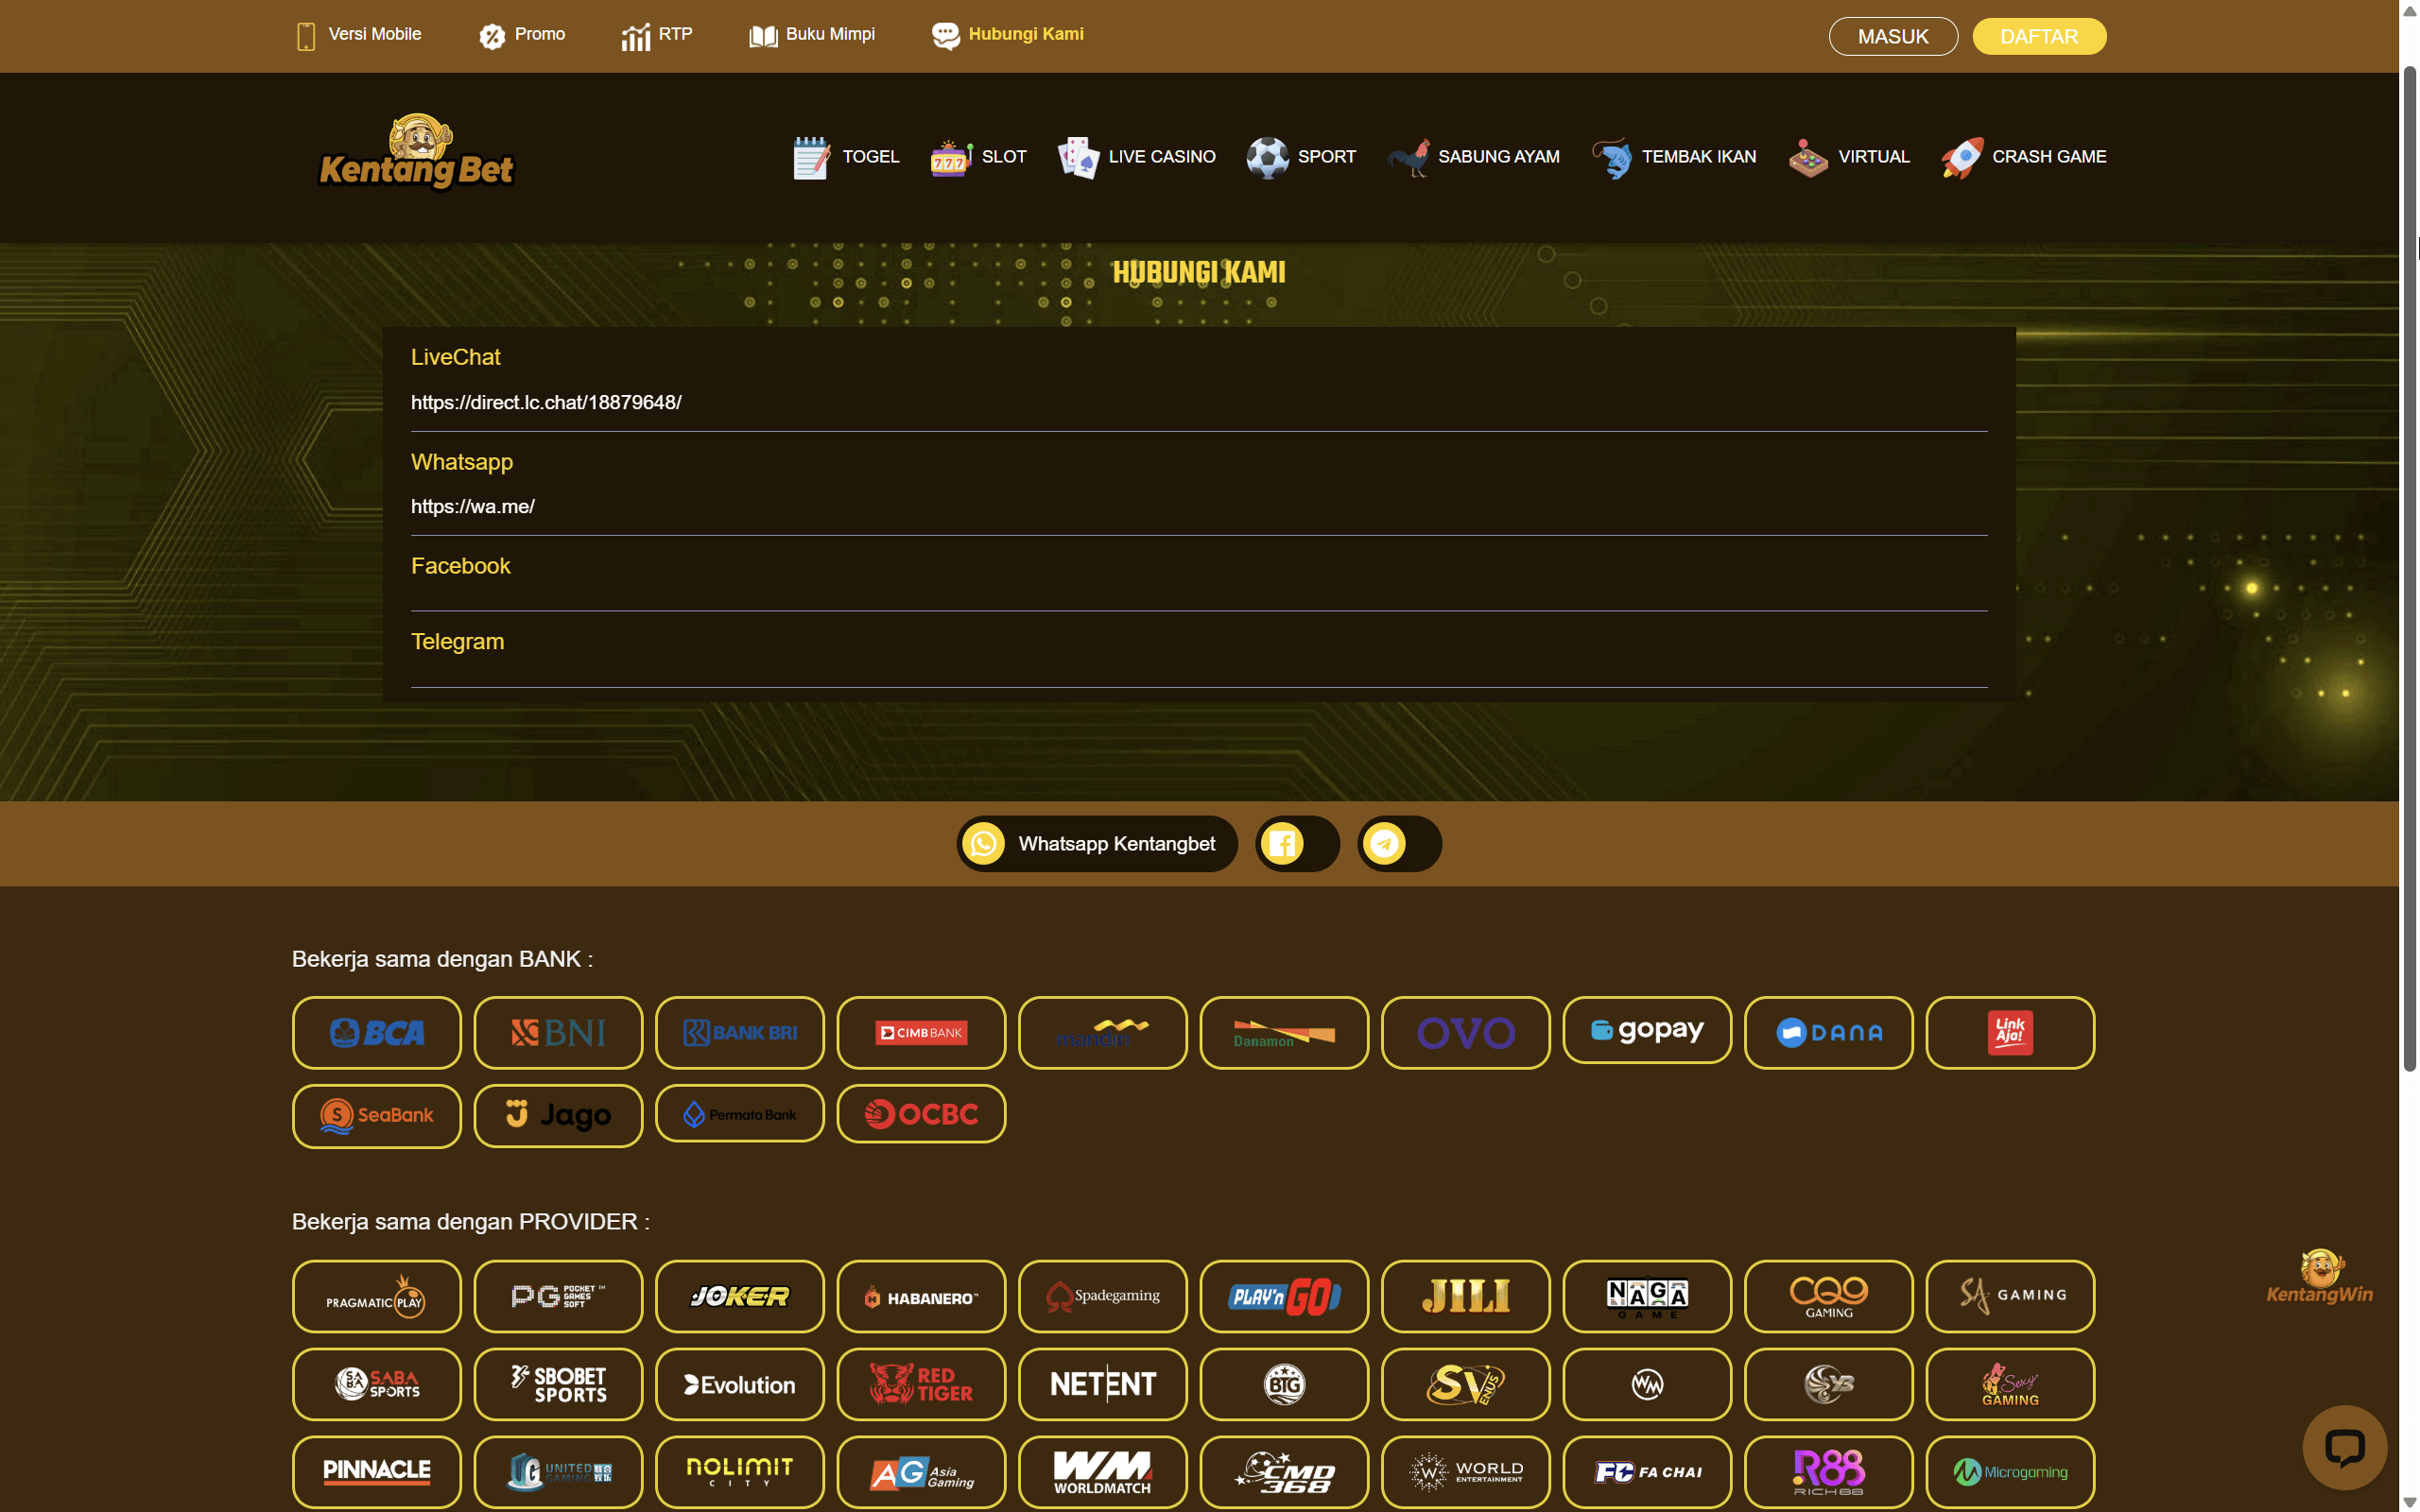Click the BCA bank logo
The image size is (2420, 1512).
click(377, 1033)
